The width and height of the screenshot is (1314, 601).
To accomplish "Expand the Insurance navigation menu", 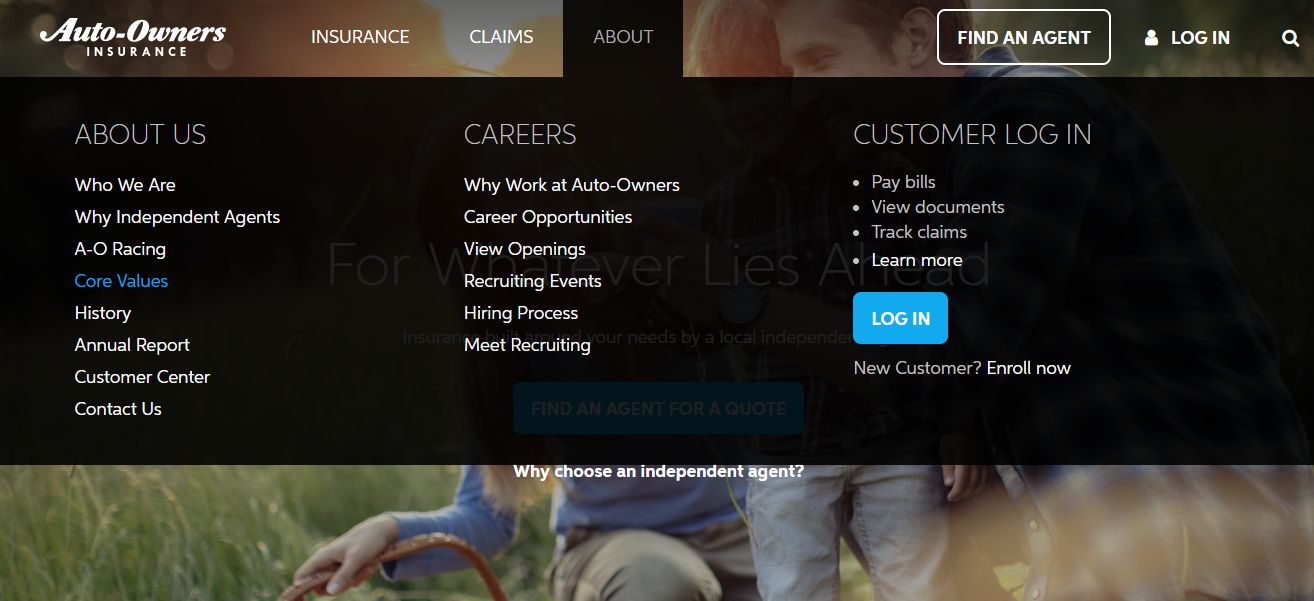I will pos(360,37).
